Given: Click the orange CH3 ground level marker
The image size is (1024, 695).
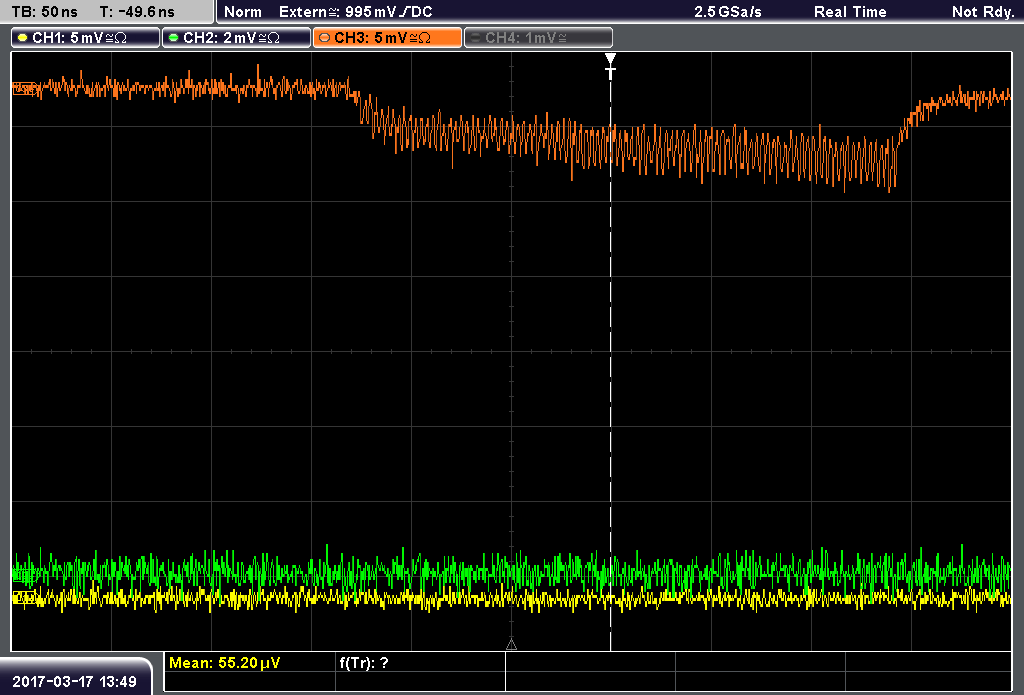Looking at the screenshot, I should [24, 88].
